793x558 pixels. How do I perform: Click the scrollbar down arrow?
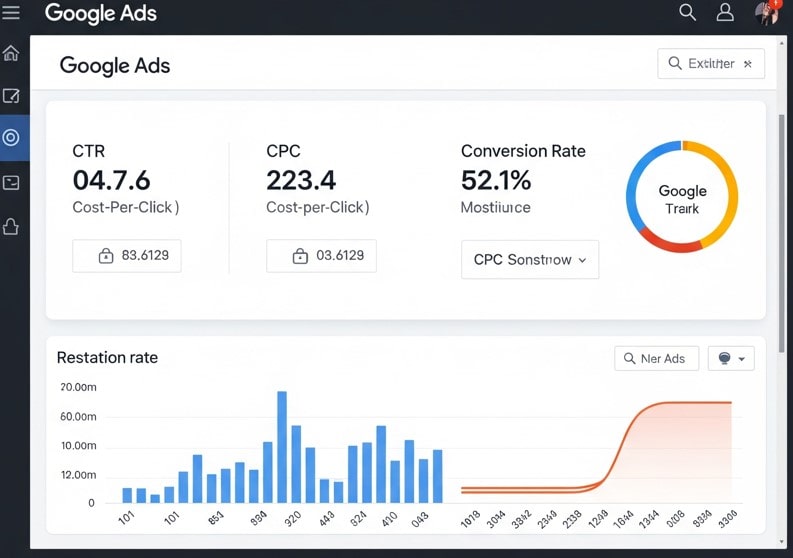pos(782,542)
